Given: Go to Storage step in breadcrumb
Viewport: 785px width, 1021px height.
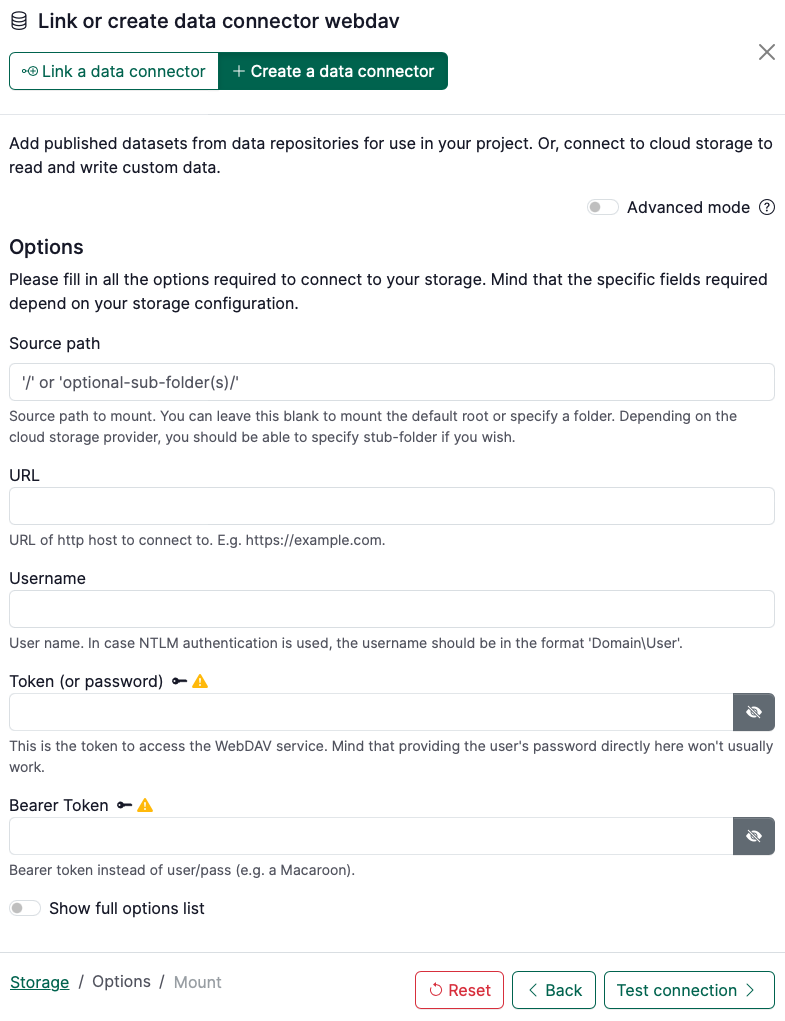Looking at the screenshot, I should (40, 982).
